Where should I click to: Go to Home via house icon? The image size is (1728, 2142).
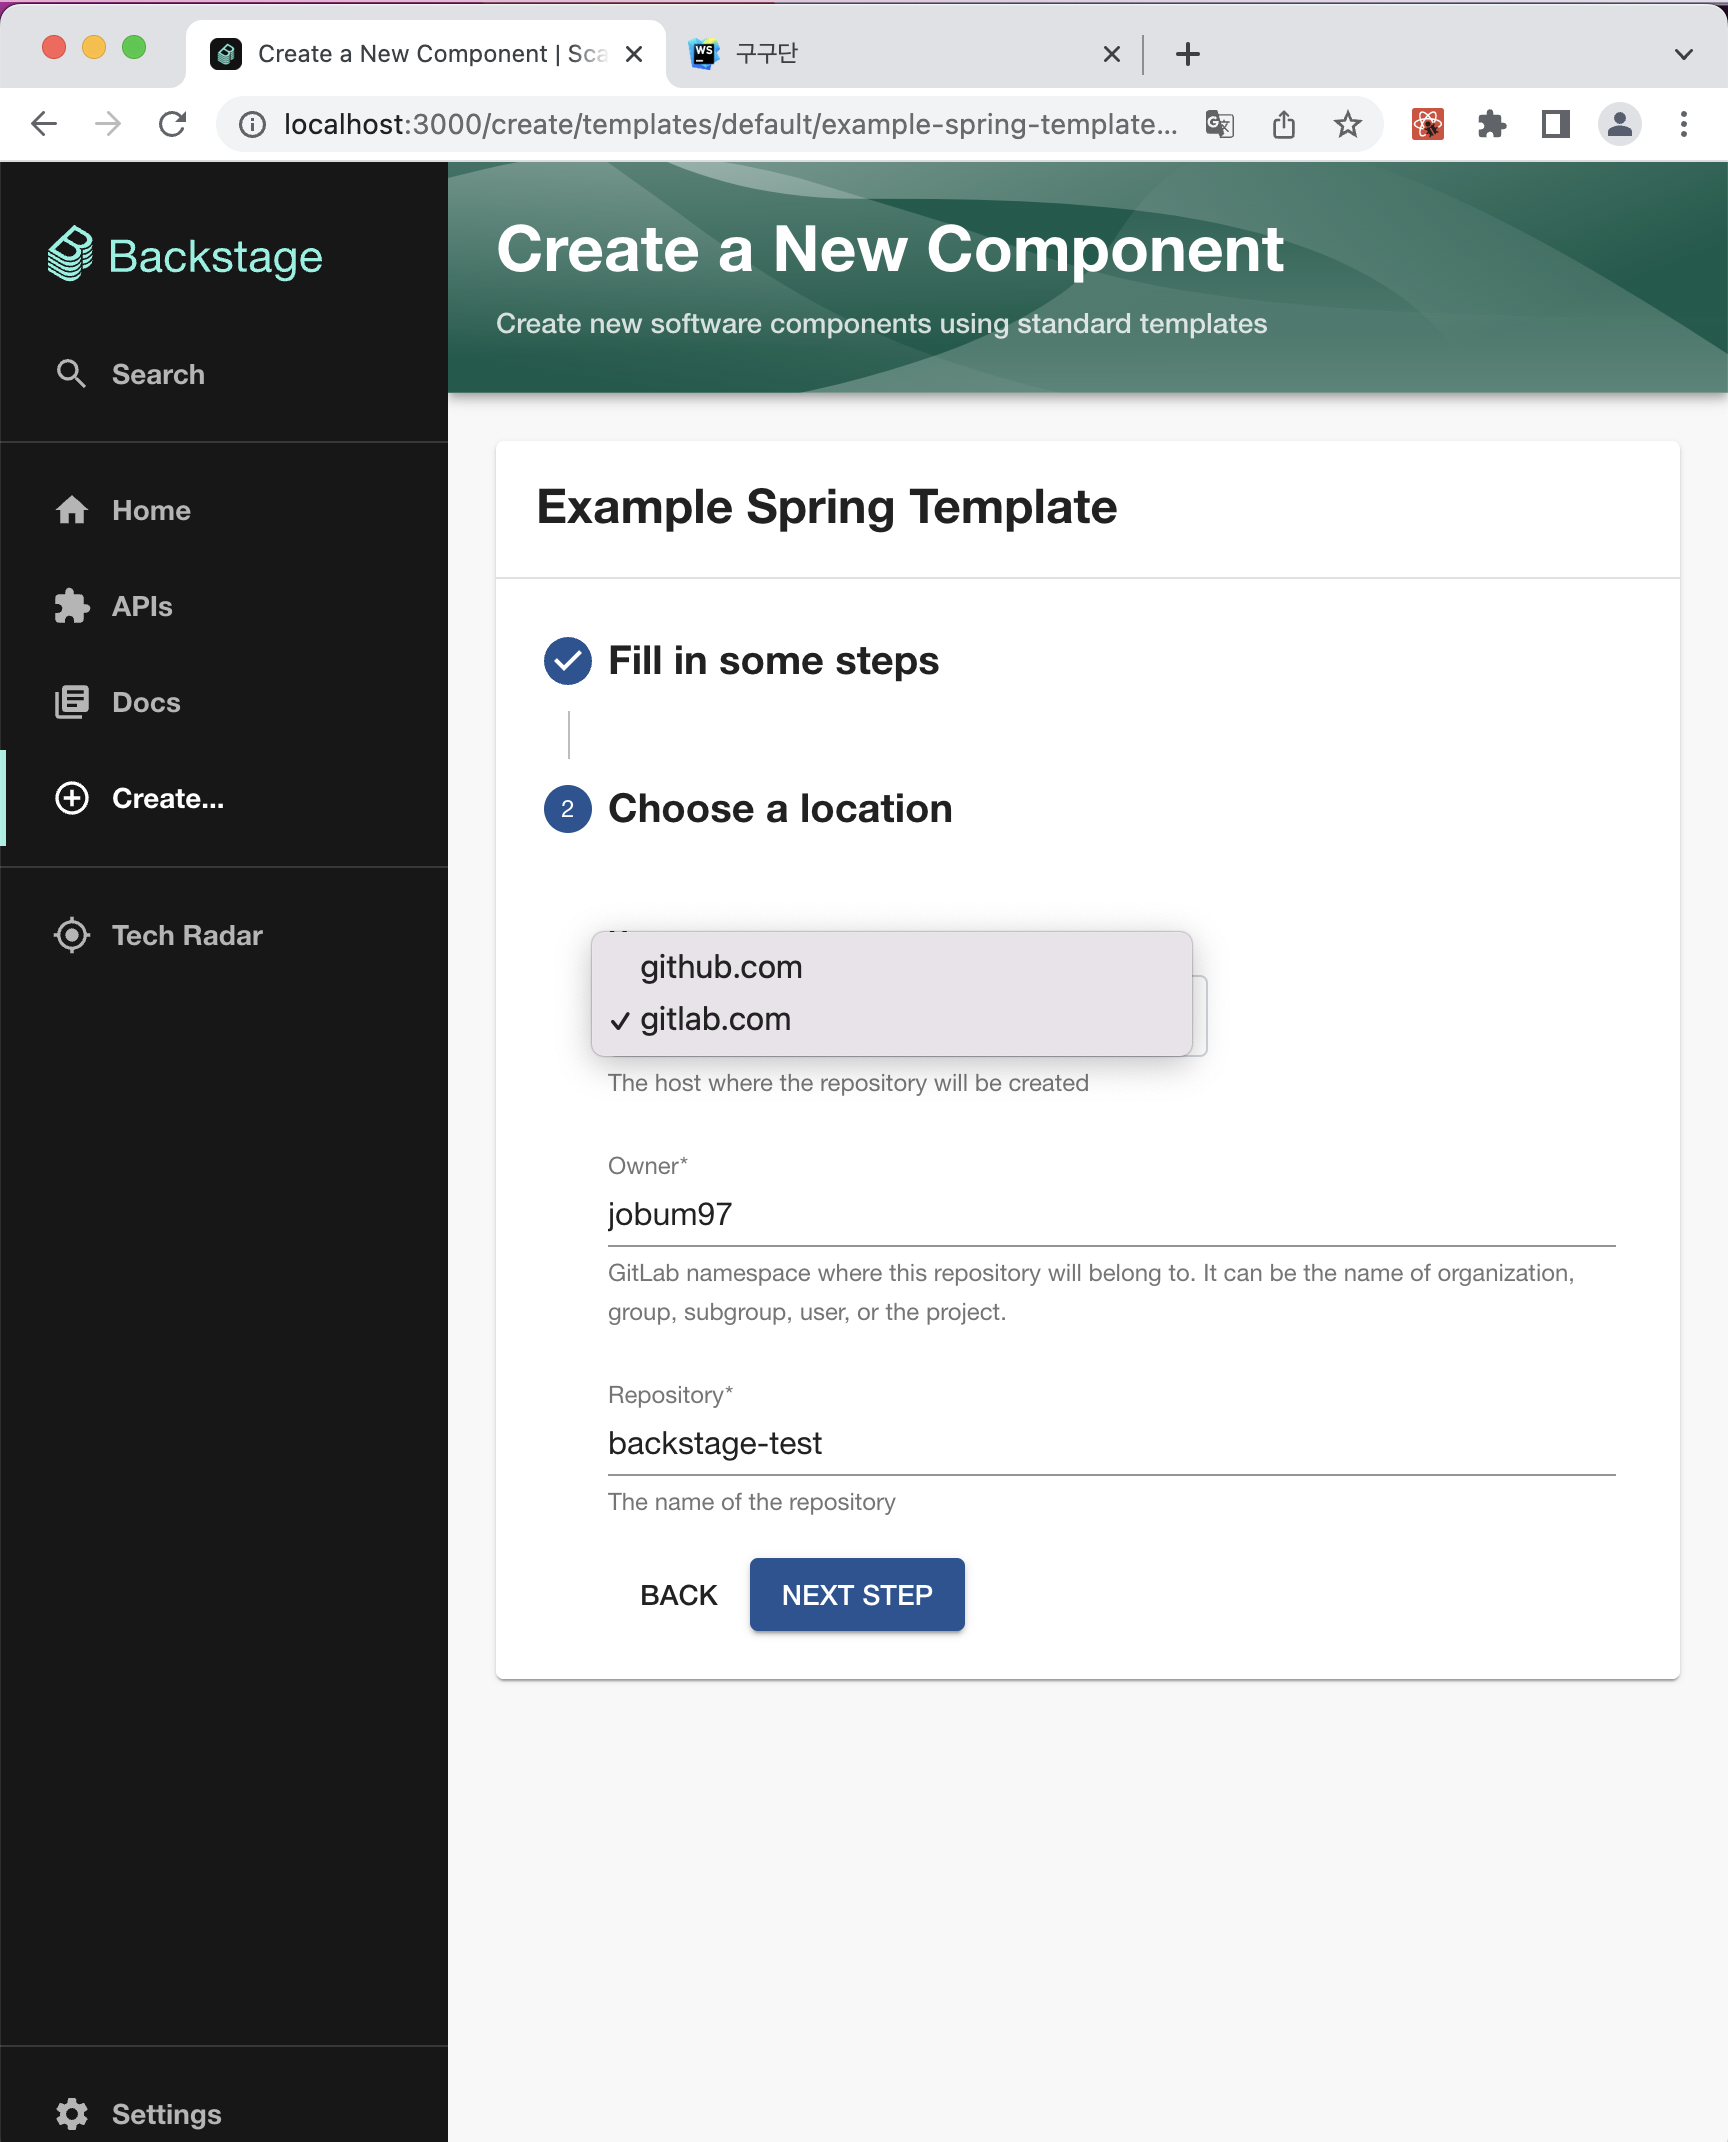coord(71,510)
